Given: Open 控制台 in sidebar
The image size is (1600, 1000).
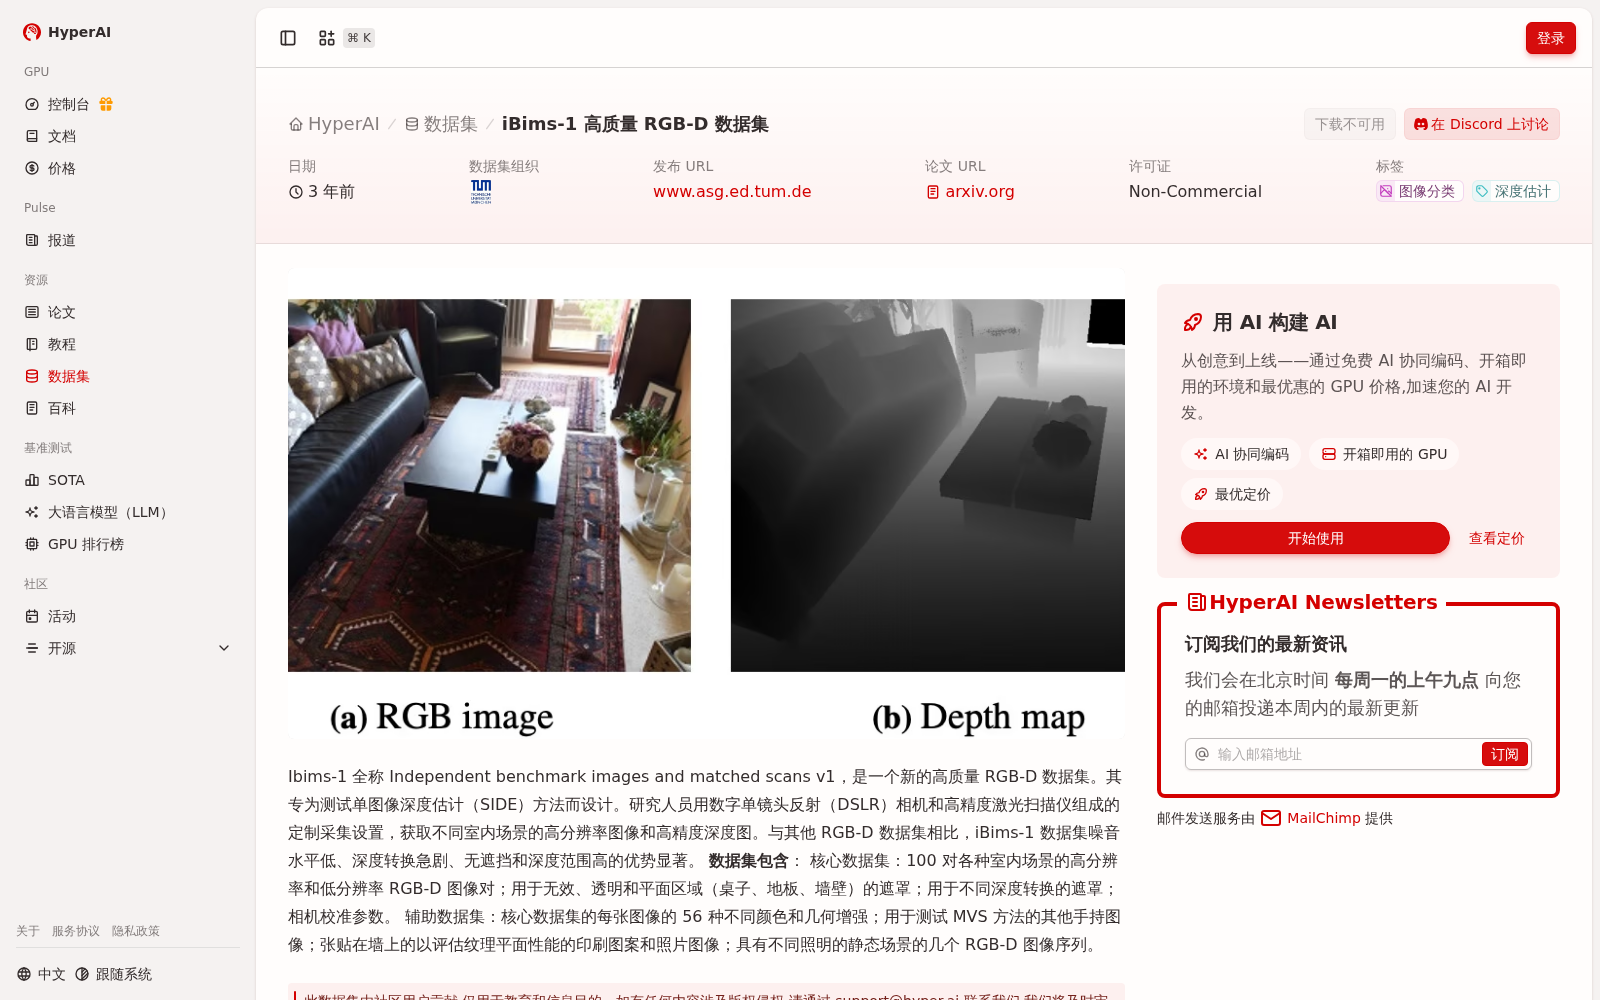Looking at the screenshot, I should (x=68, y=104).
